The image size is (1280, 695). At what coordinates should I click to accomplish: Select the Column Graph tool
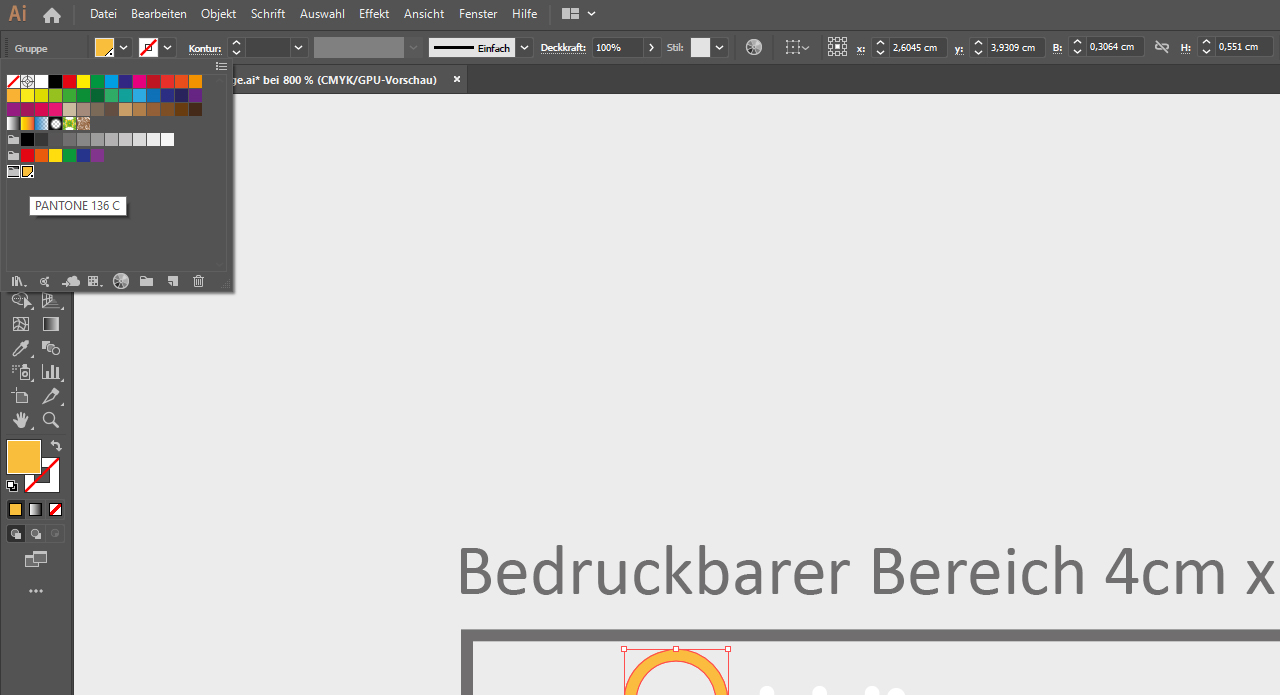click(x=51, y=372)
